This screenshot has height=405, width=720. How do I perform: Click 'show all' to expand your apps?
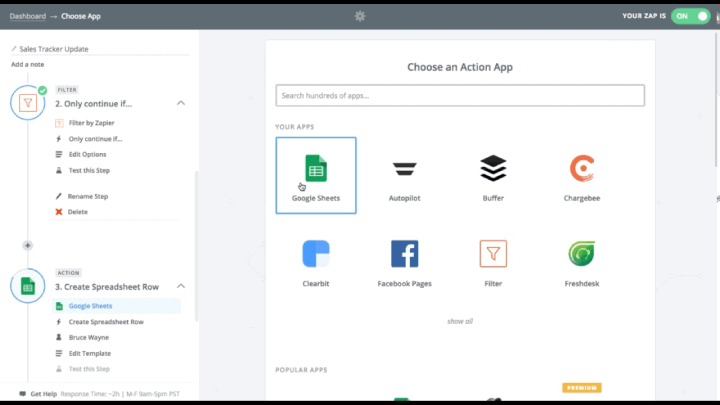pyautogui.click(x=460, y=321)
